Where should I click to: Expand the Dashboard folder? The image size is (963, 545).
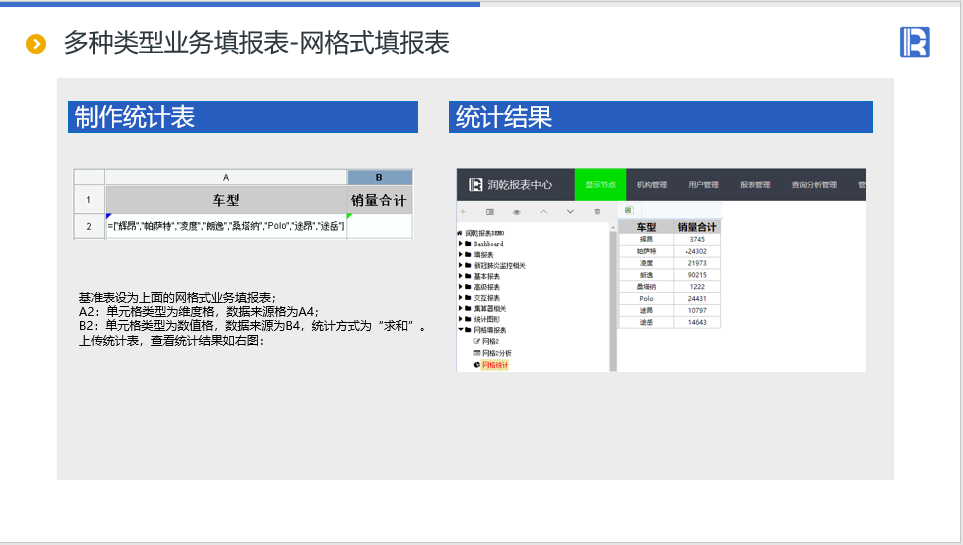coord(461,244)
